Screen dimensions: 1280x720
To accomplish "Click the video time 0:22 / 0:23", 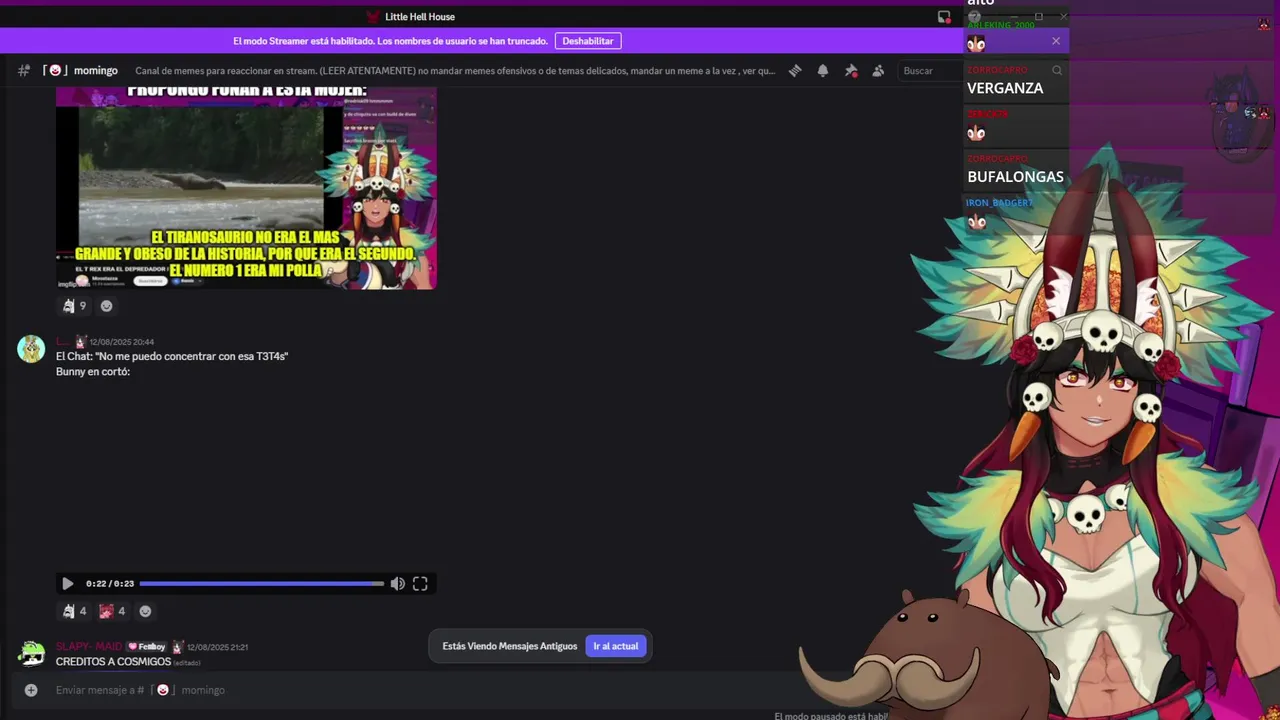I will point(110,584).
